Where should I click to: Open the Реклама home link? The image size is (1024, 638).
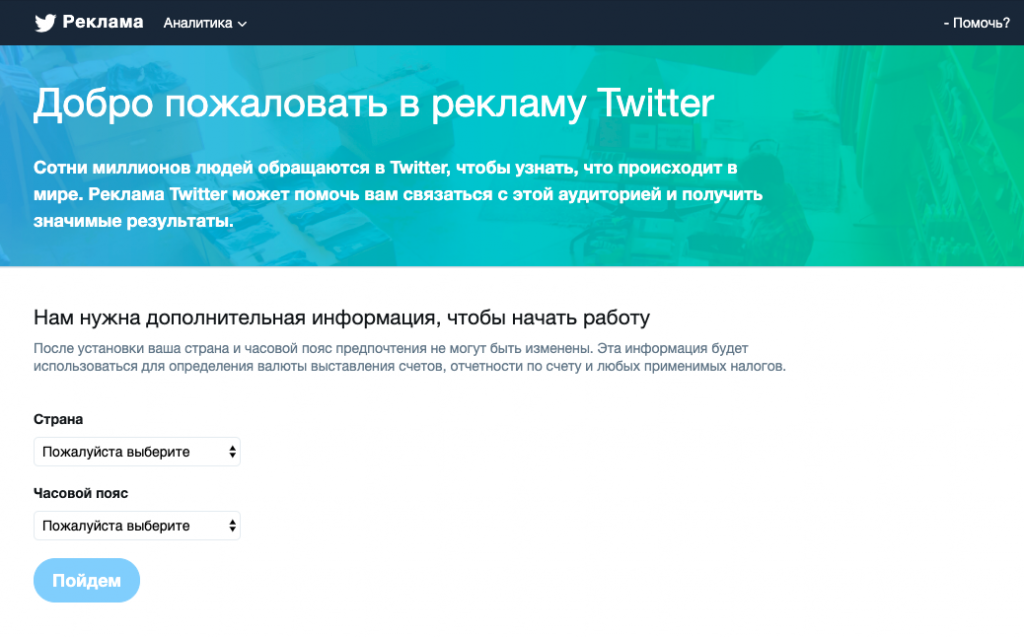click(x=103, y=22)
